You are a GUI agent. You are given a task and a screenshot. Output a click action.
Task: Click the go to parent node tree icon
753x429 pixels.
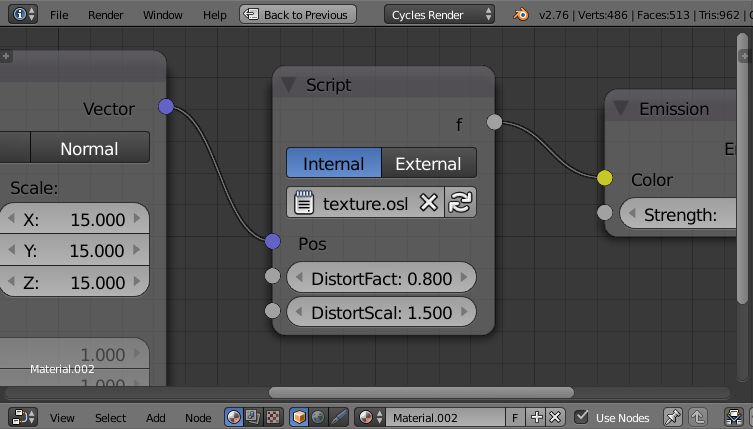[x=698, y=417]
